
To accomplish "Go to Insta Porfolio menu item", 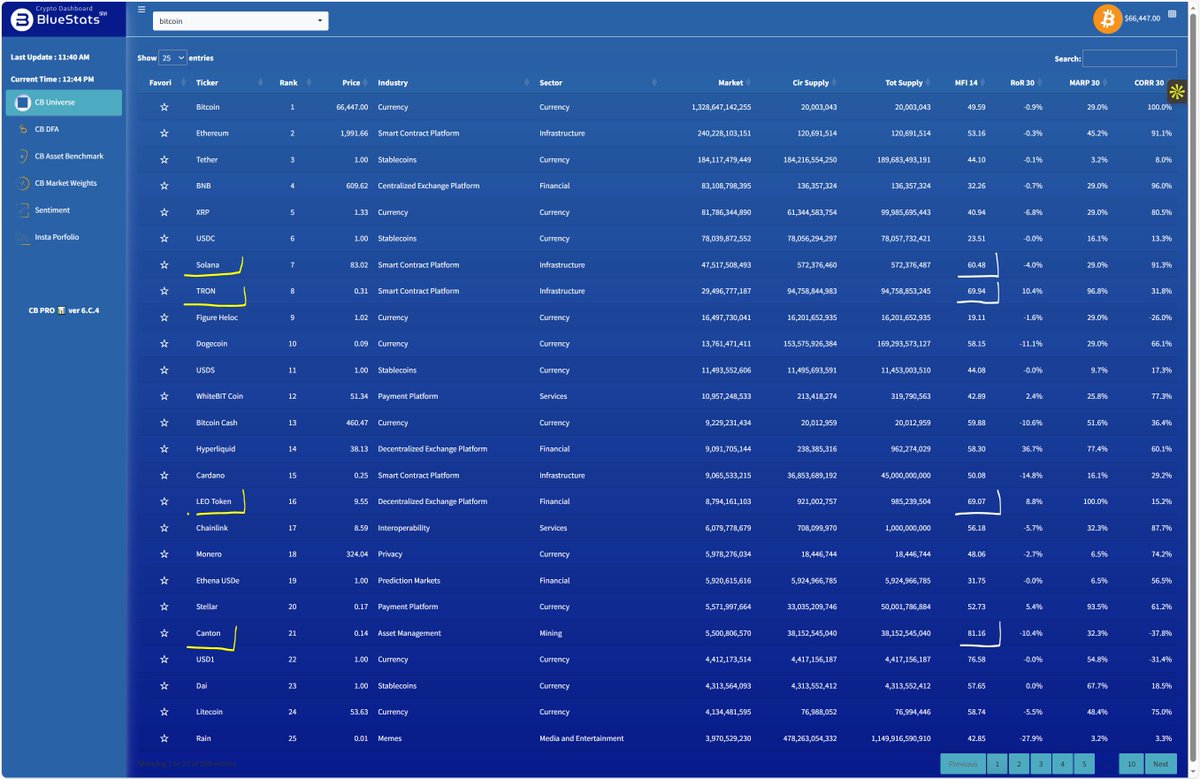I will pos(56,237).
